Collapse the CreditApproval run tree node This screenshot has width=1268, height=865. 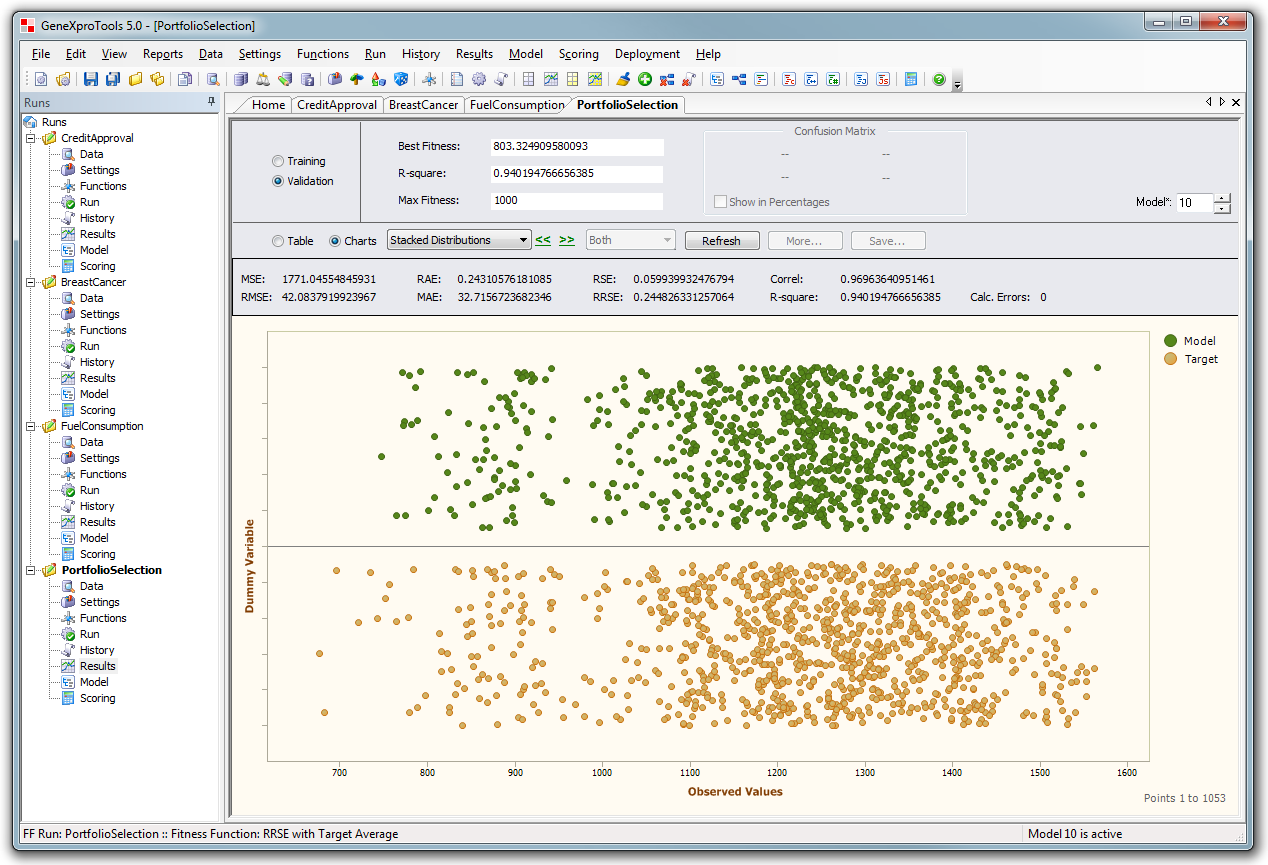coord(31,138)
